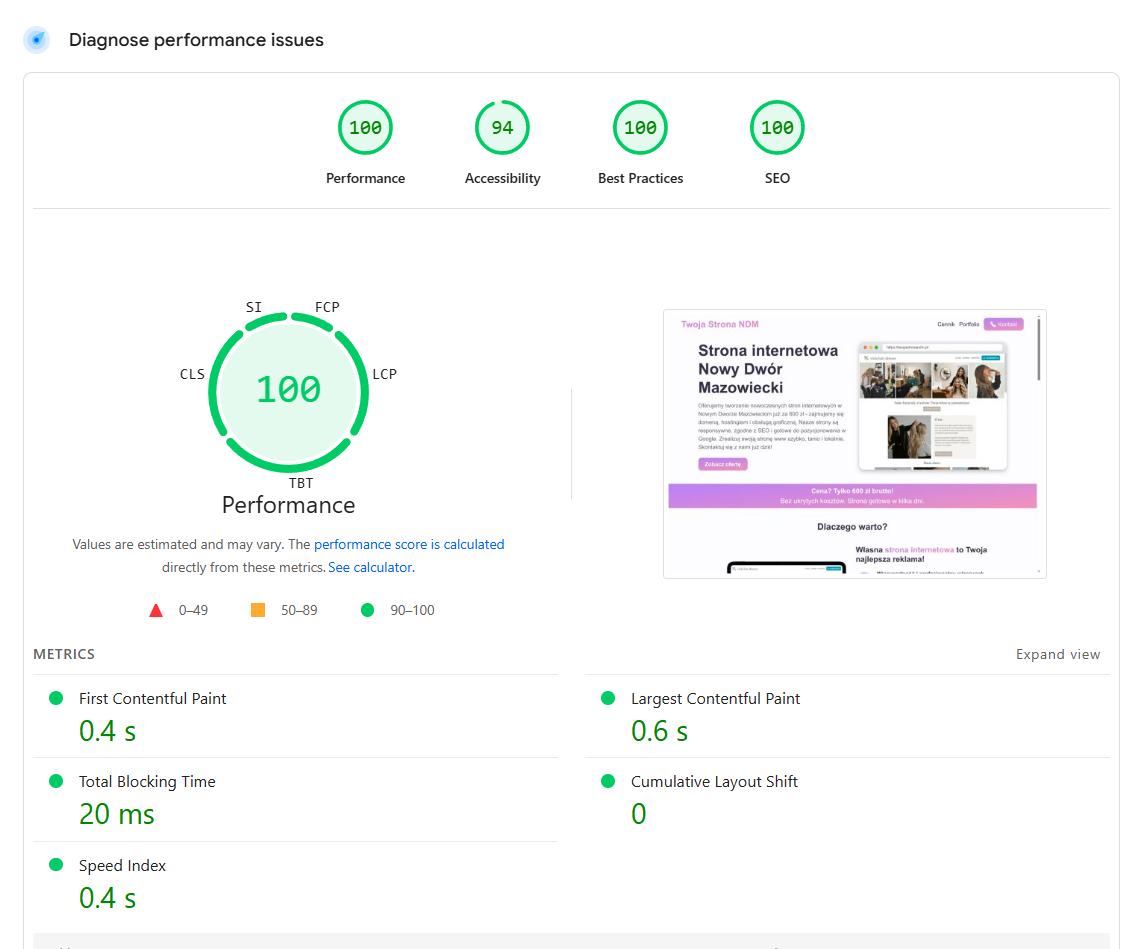Click the Largest Contentful Paint metric

point(848,716)
